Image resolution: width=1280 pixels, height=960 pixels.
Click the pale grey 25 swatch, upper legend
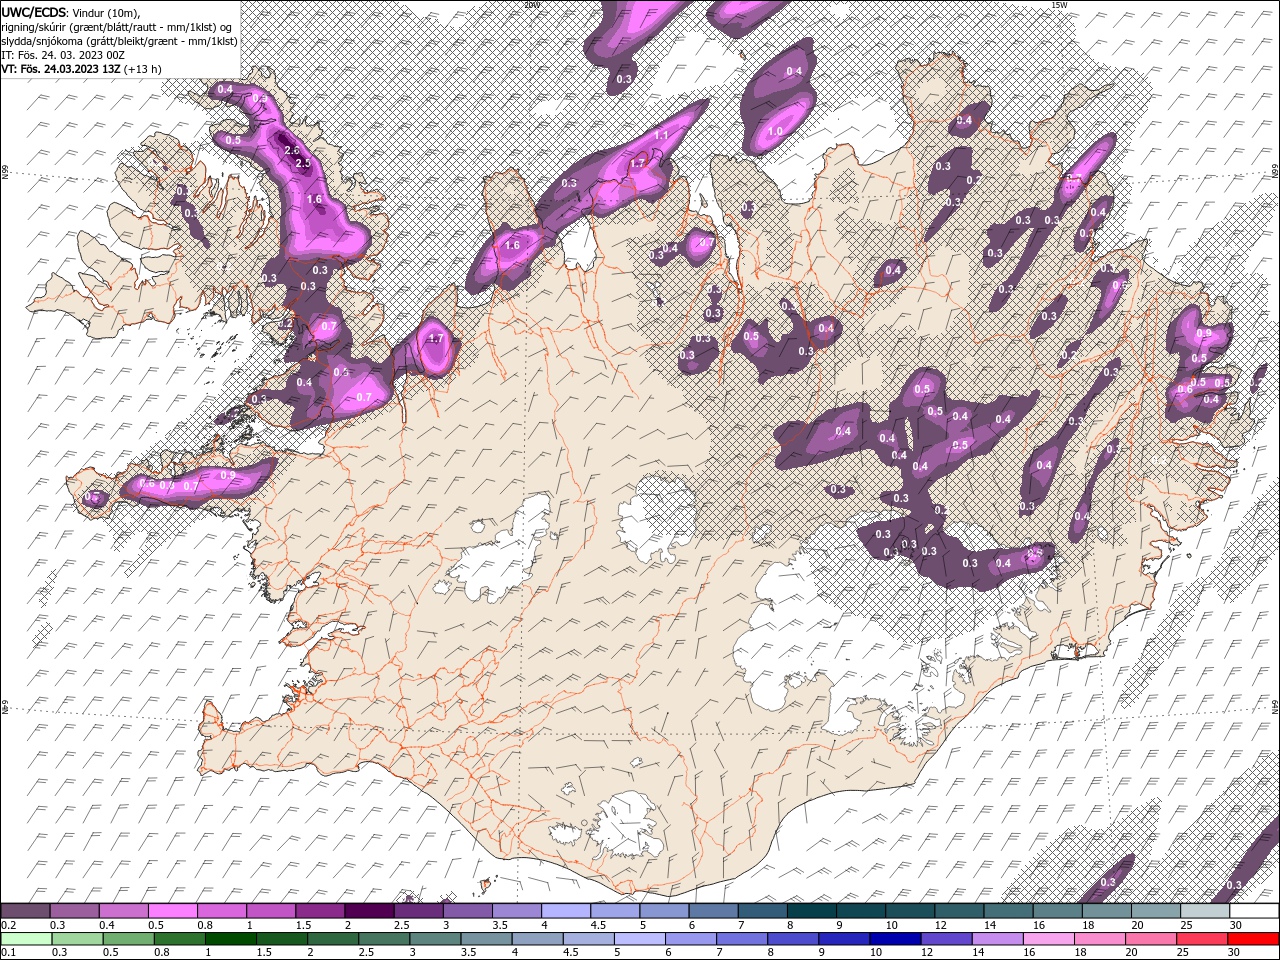coord(1204,911)
